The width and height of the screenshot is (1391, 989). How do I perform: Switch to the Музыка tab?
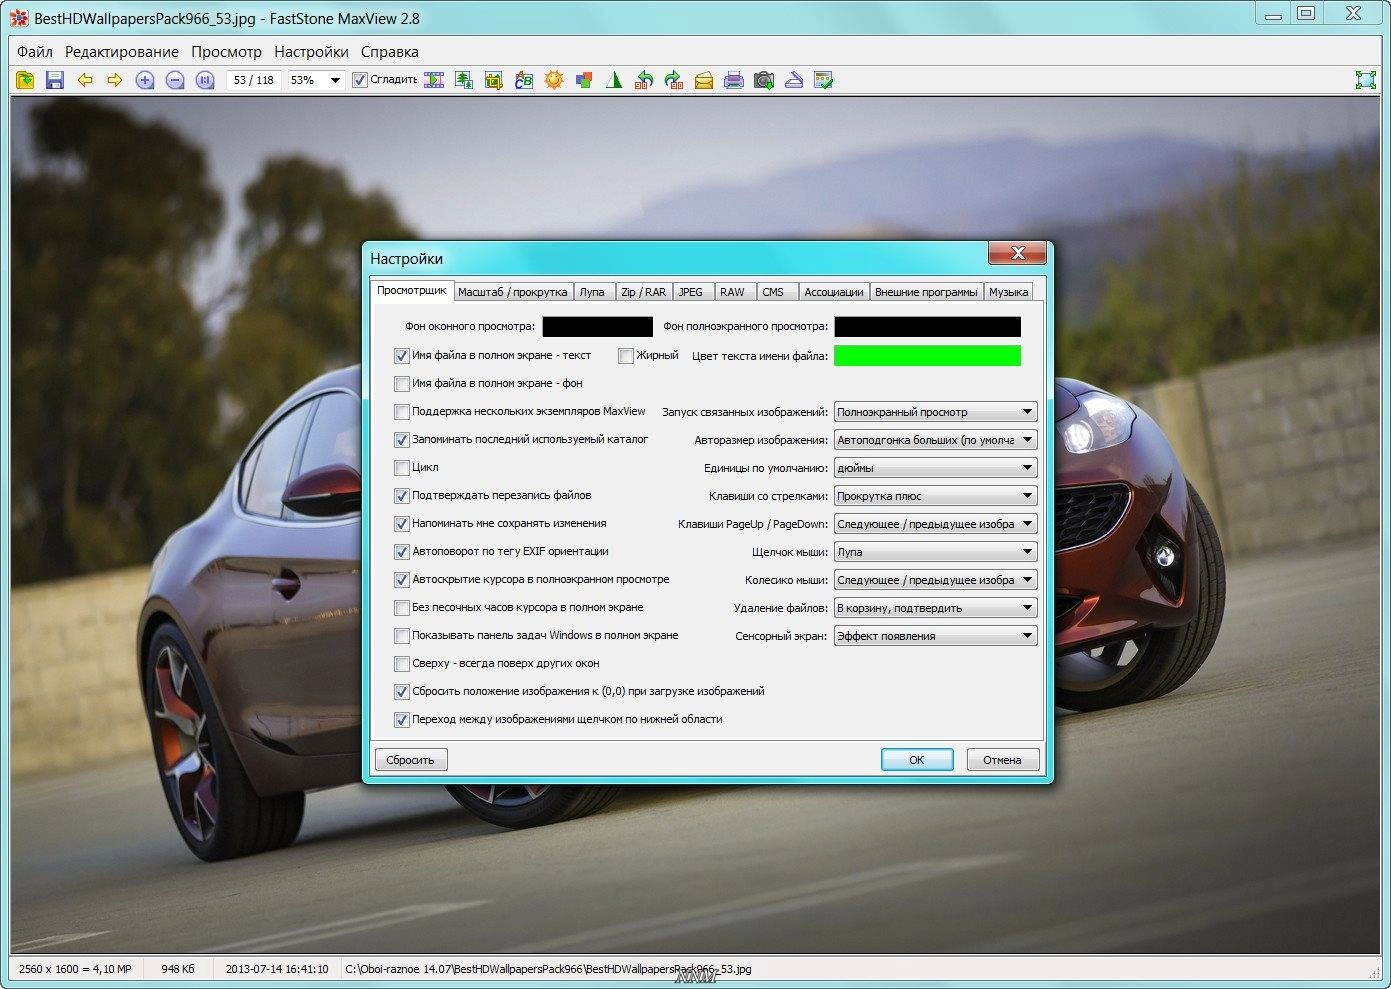click(x=1008, y=292)
